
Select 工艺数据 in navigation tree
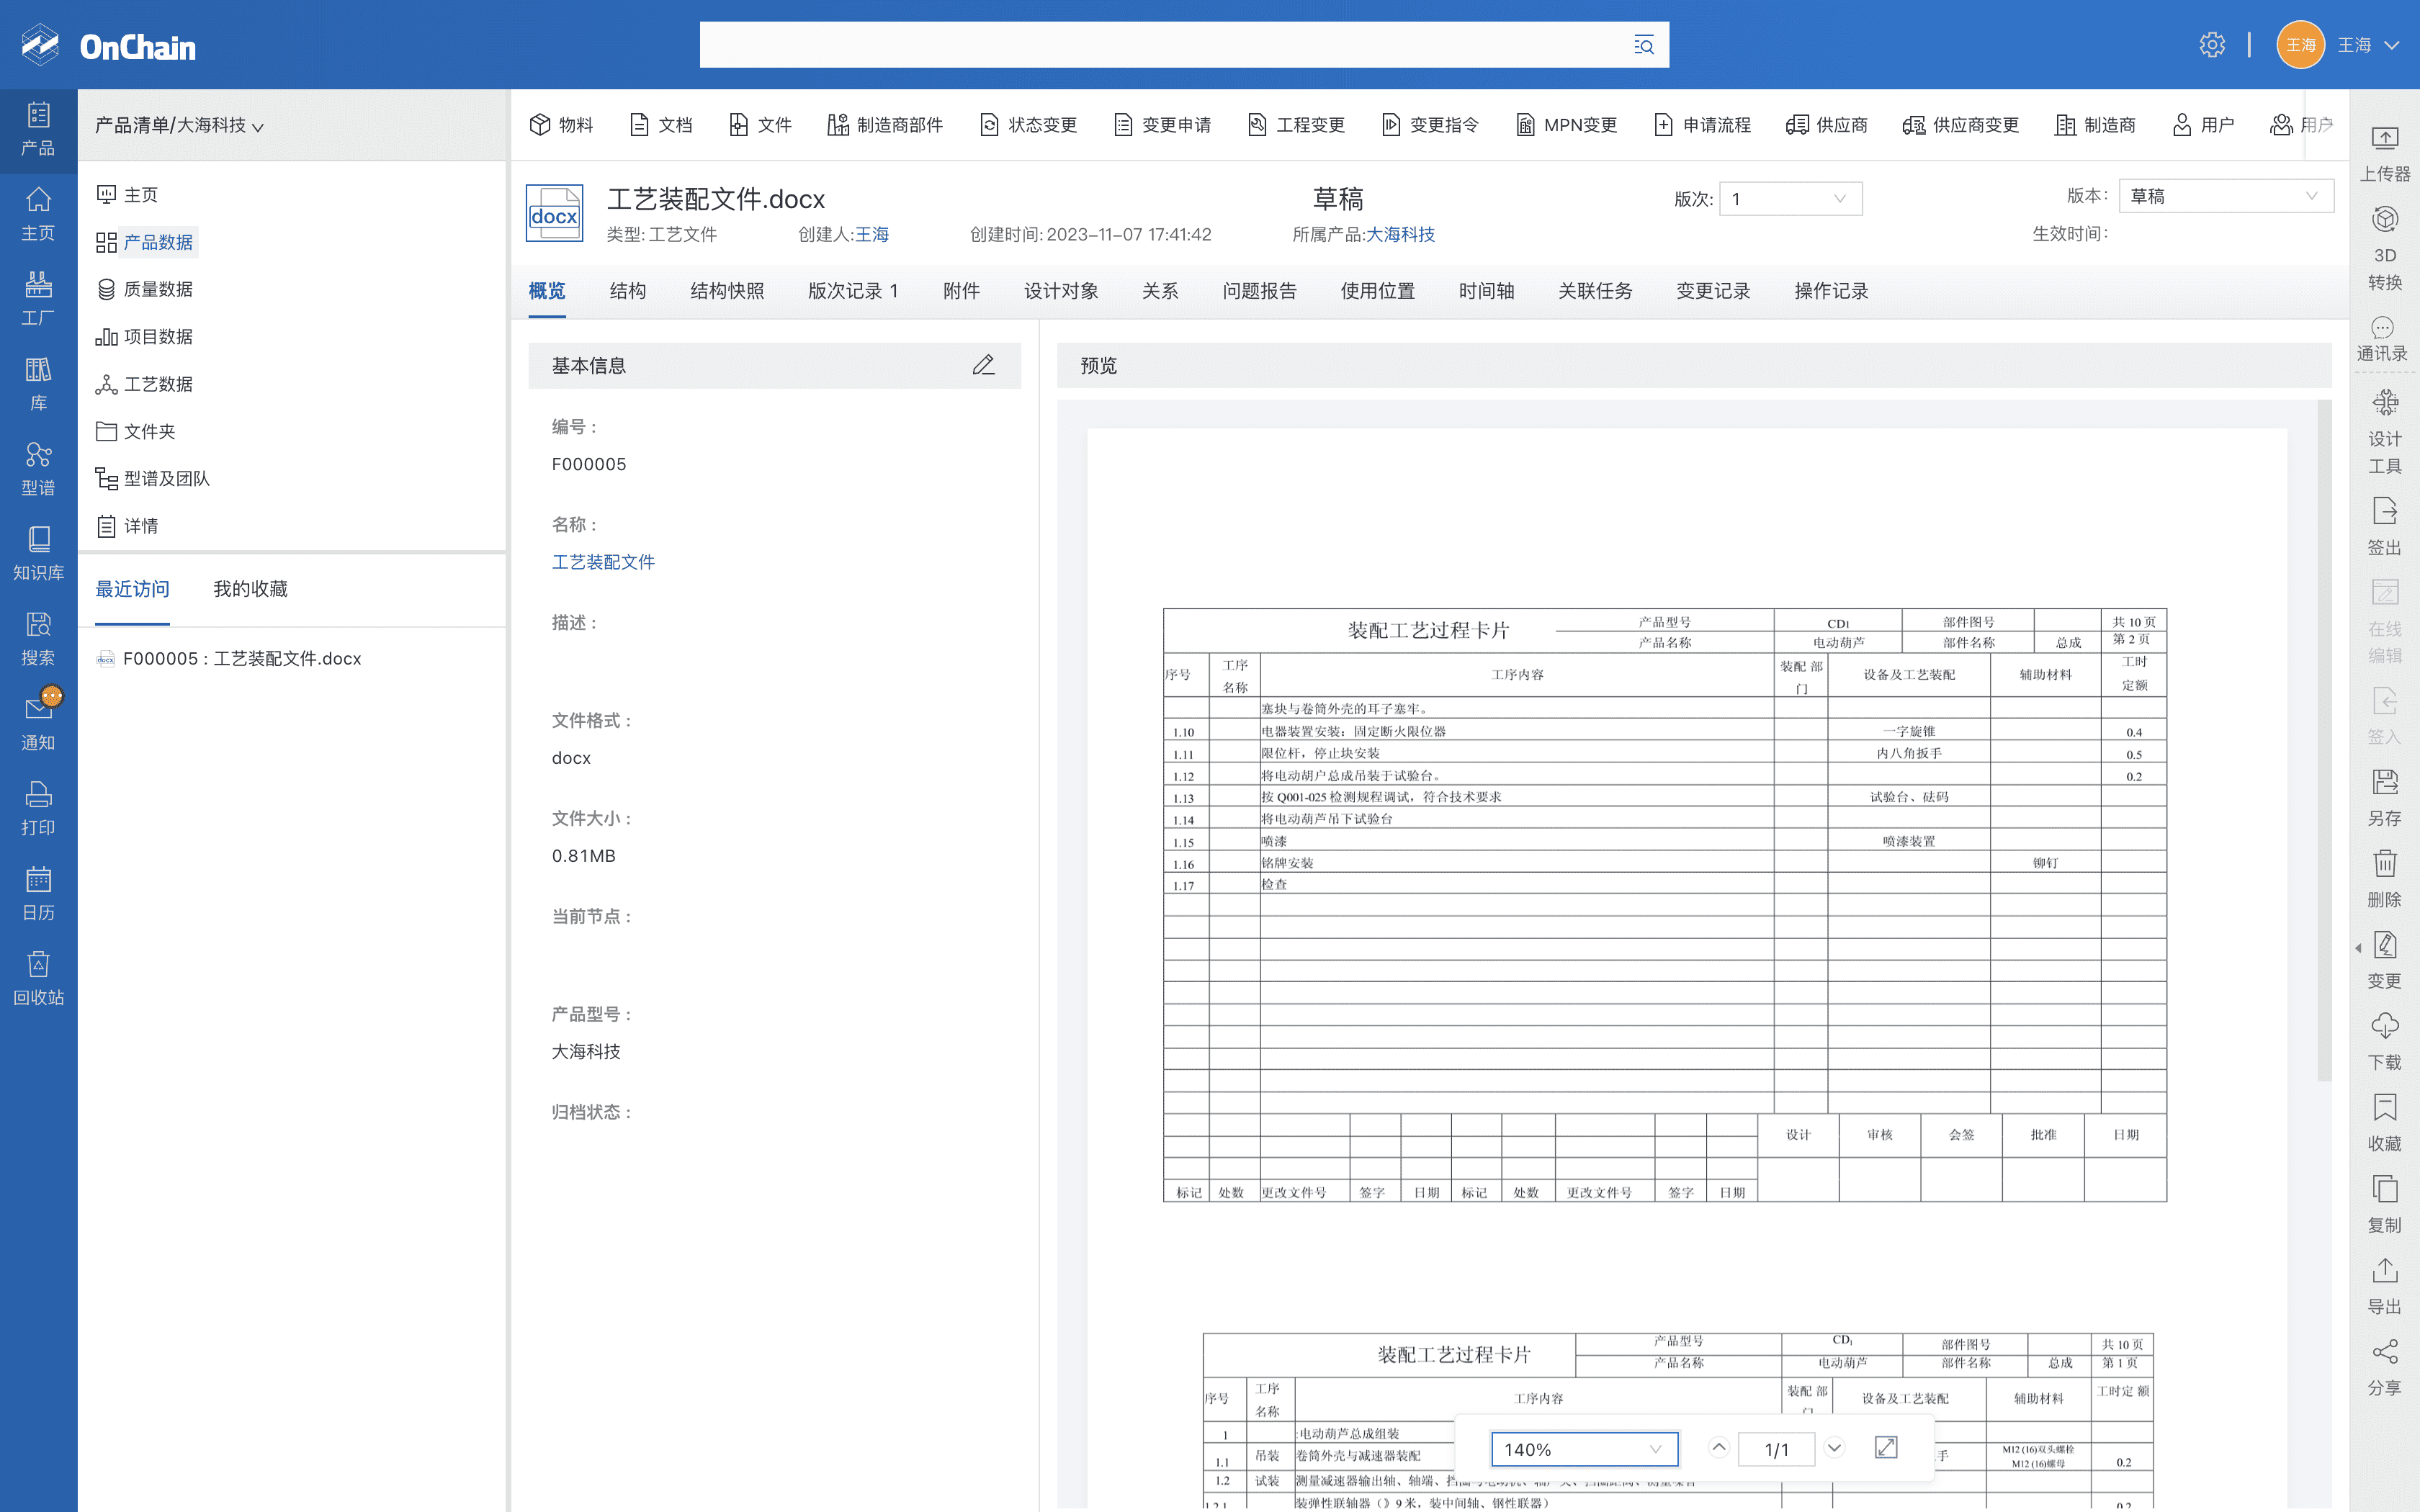[x=146, y=384]
